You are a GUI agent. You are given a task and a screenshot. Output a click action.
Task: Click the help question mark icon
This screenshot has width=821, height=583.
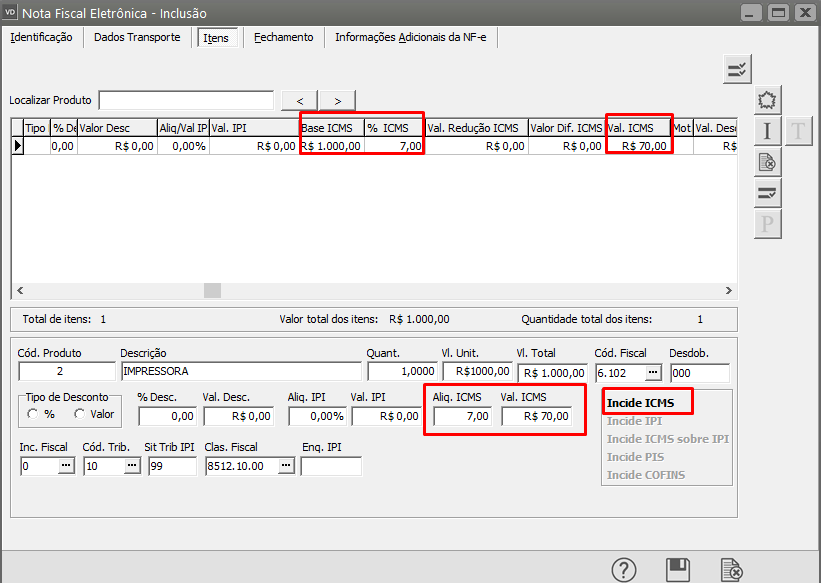point(624,570)
